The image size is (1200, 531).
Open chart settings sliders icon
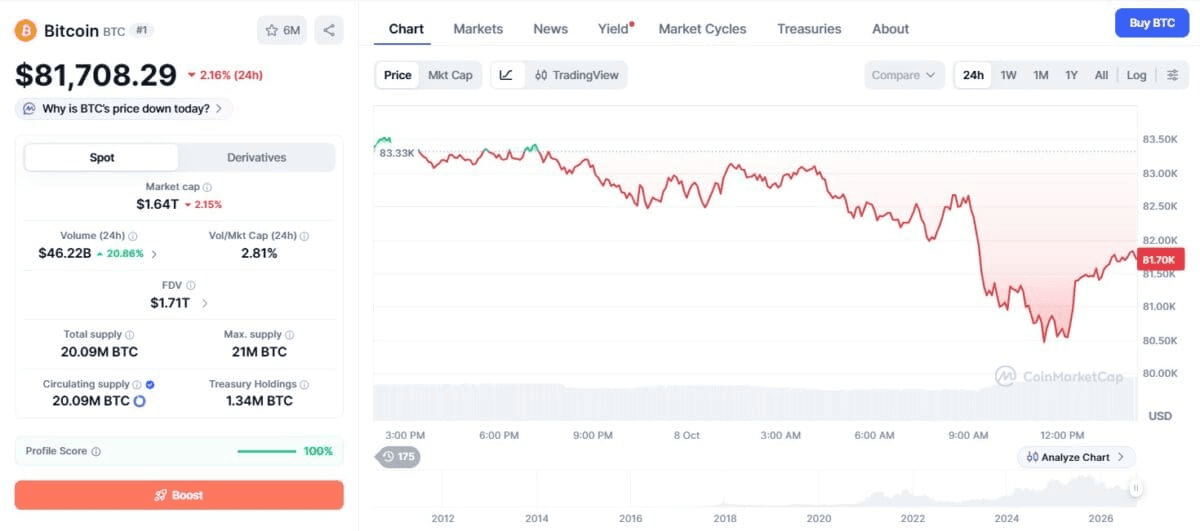pos(1172,75)
